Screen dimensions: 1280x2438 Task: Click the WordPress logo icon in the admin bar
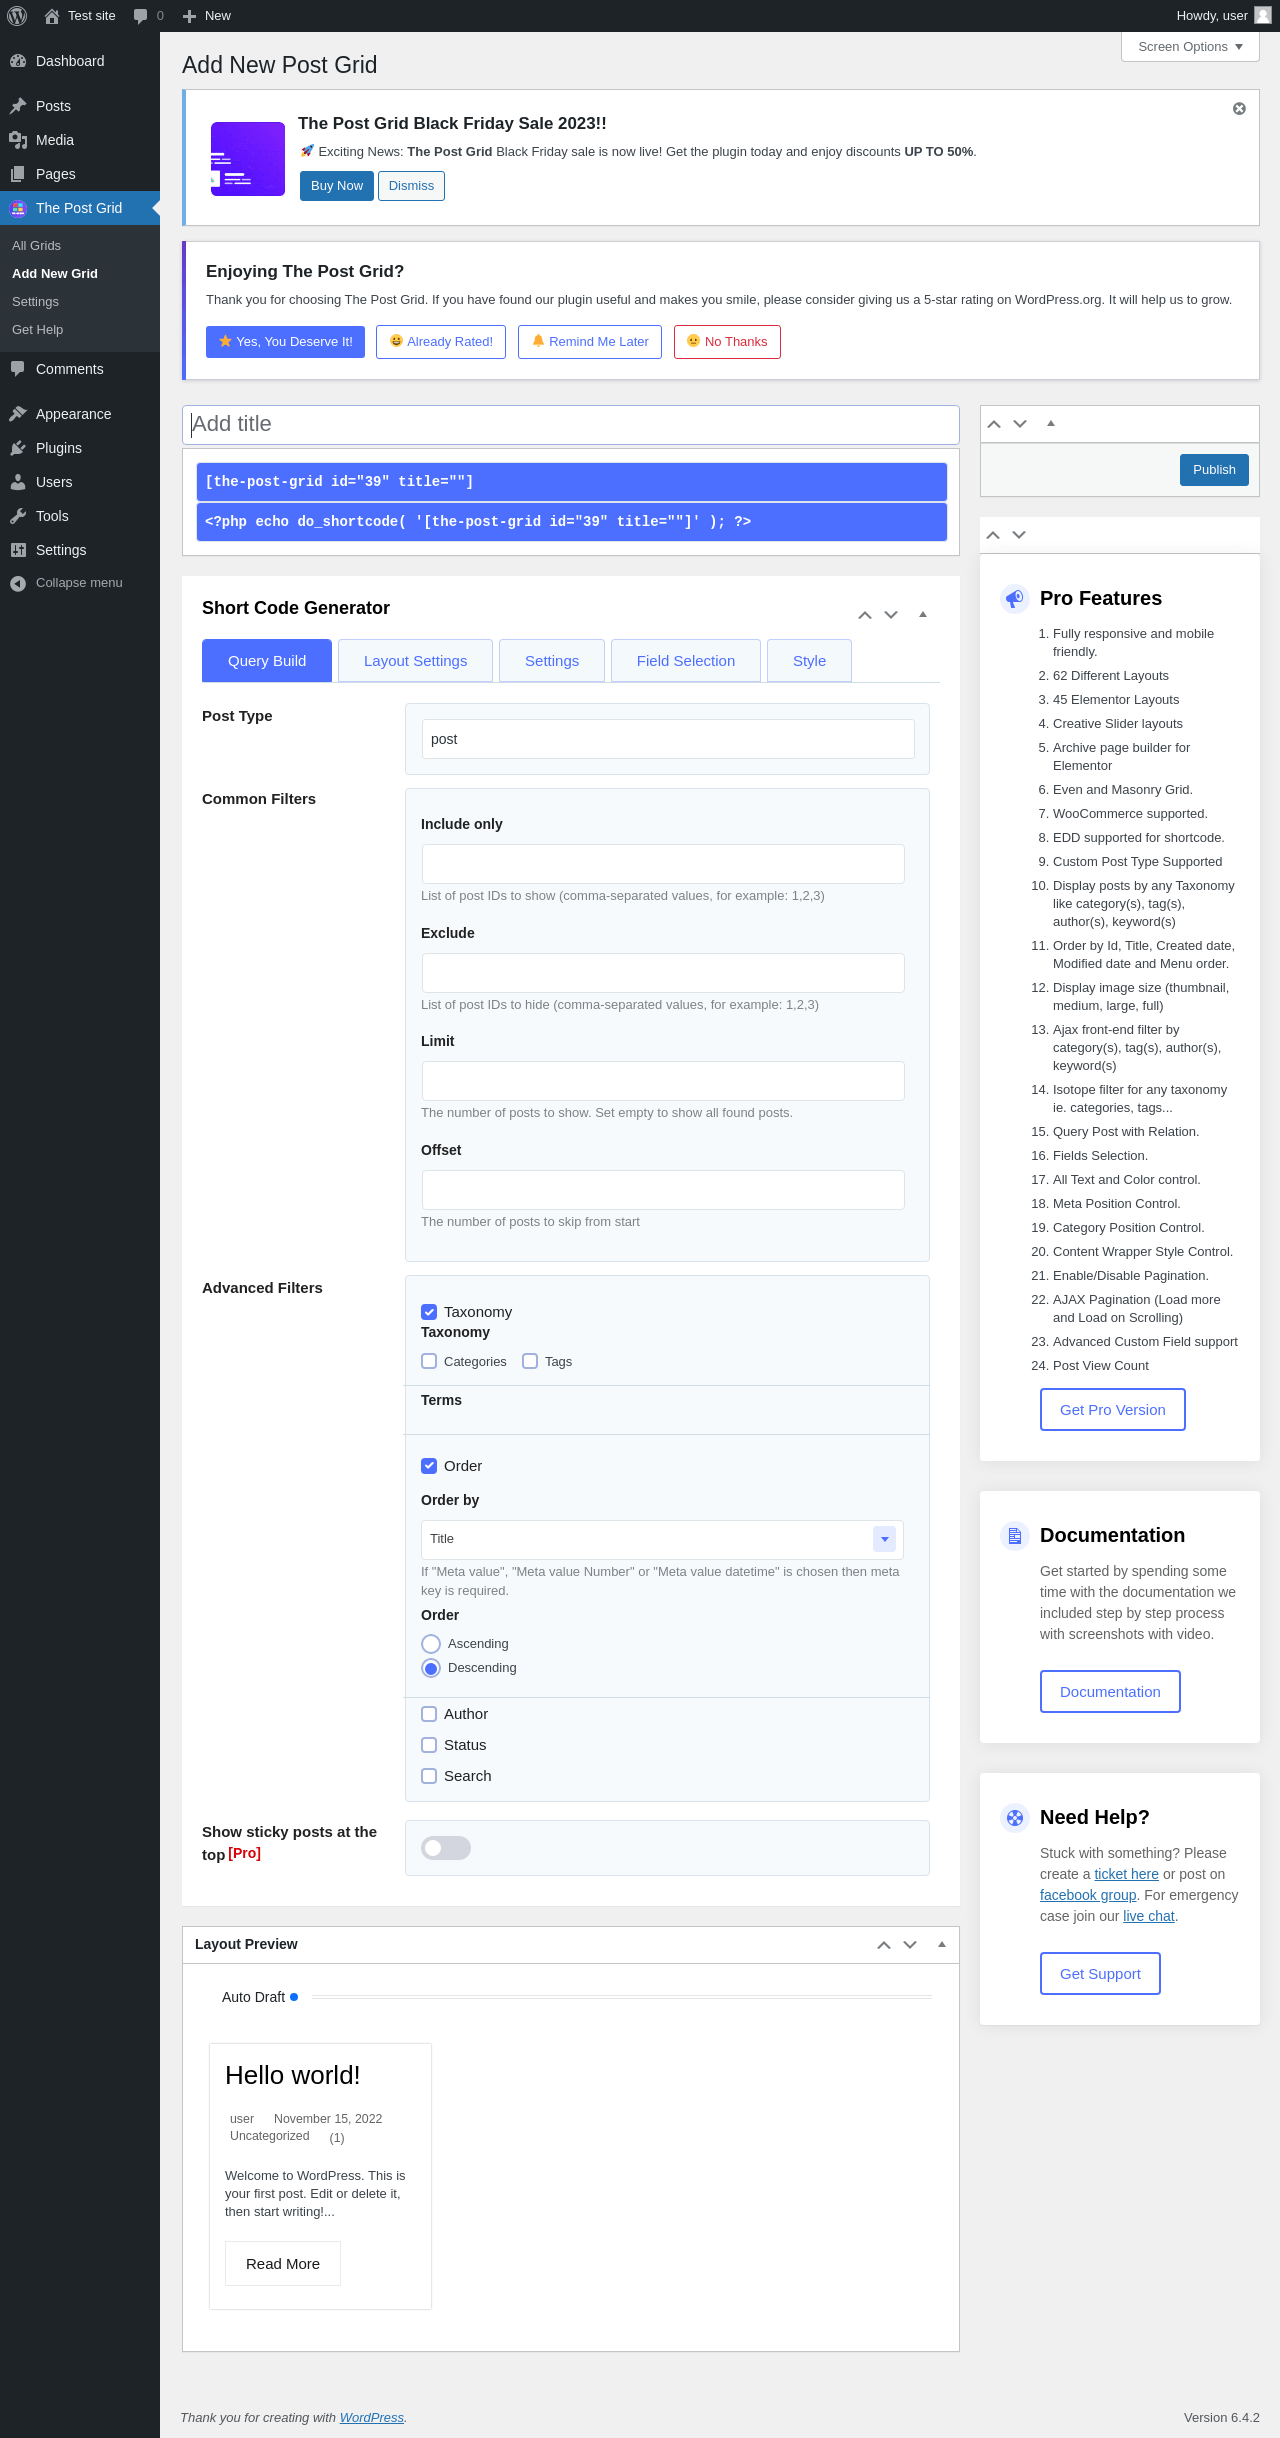[17, 16]
